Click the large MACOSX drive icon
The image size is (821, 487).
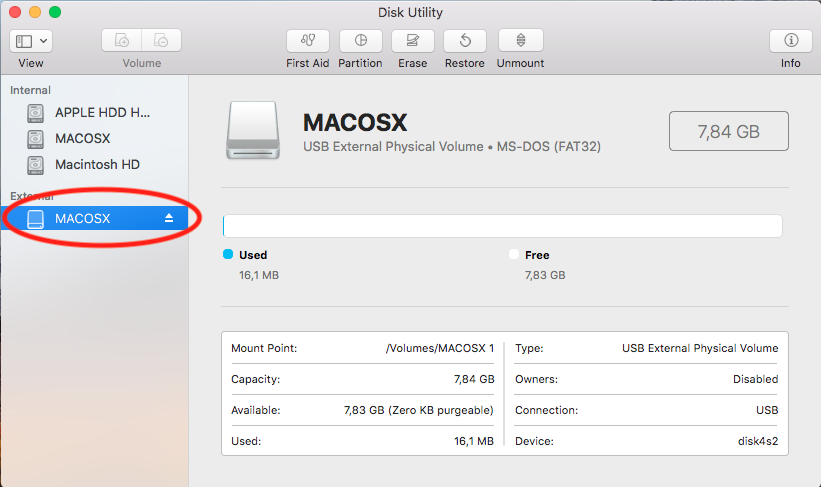coord(254,128)
